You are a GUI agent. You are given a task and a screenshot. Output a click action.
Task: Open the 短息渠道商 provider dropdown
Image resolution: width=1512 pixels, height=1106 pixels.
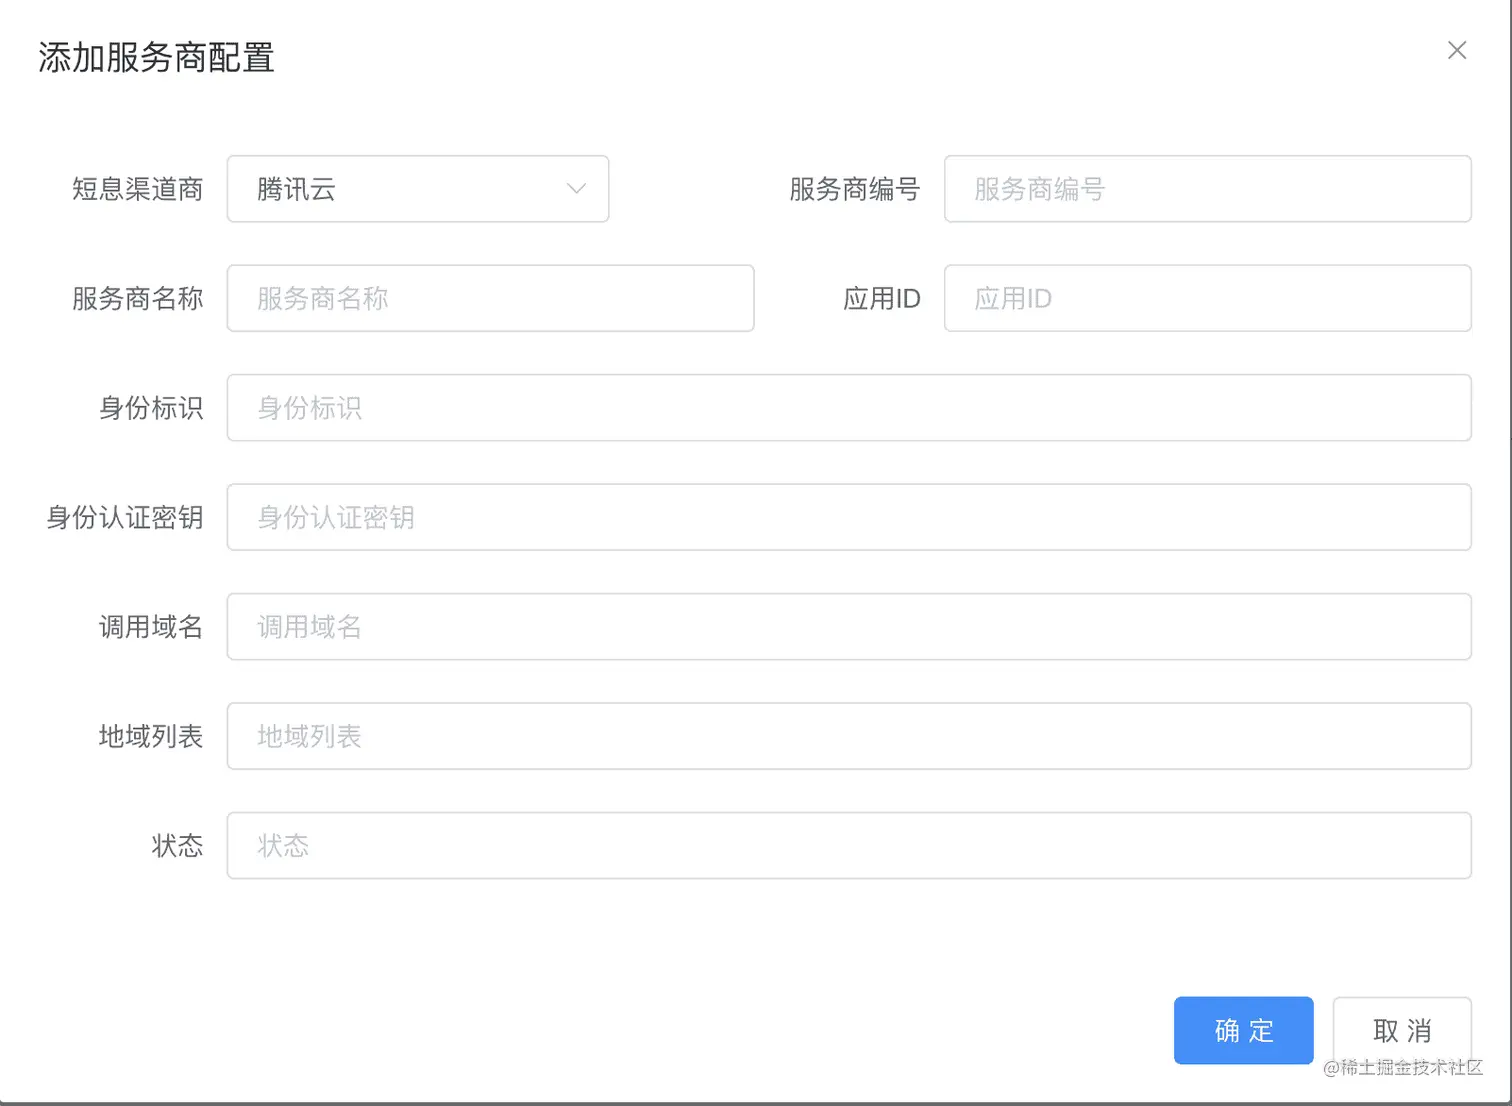418,189
